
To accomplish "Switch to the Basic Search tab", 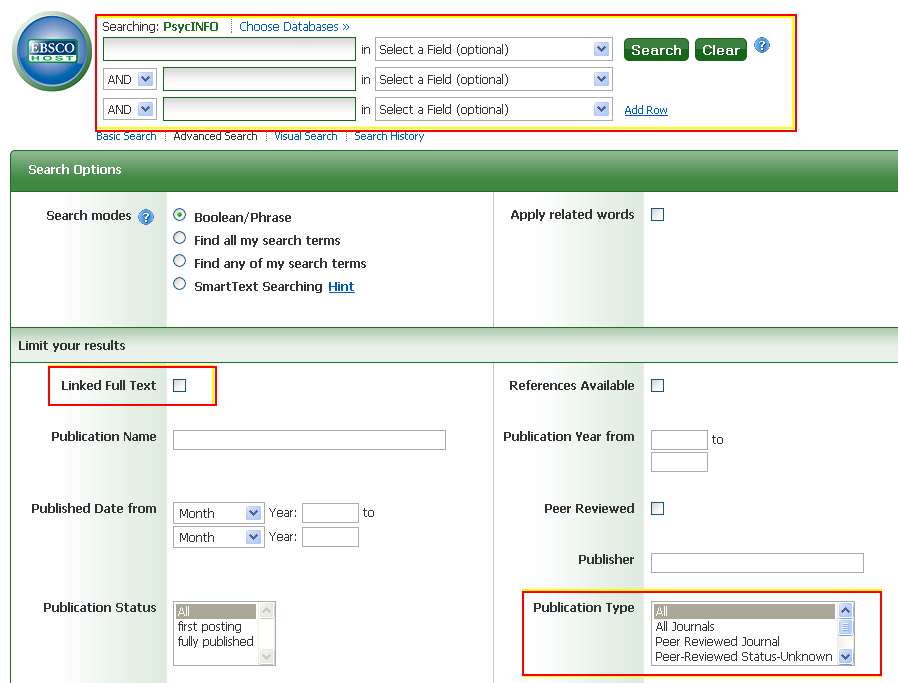I will (126, 136).
